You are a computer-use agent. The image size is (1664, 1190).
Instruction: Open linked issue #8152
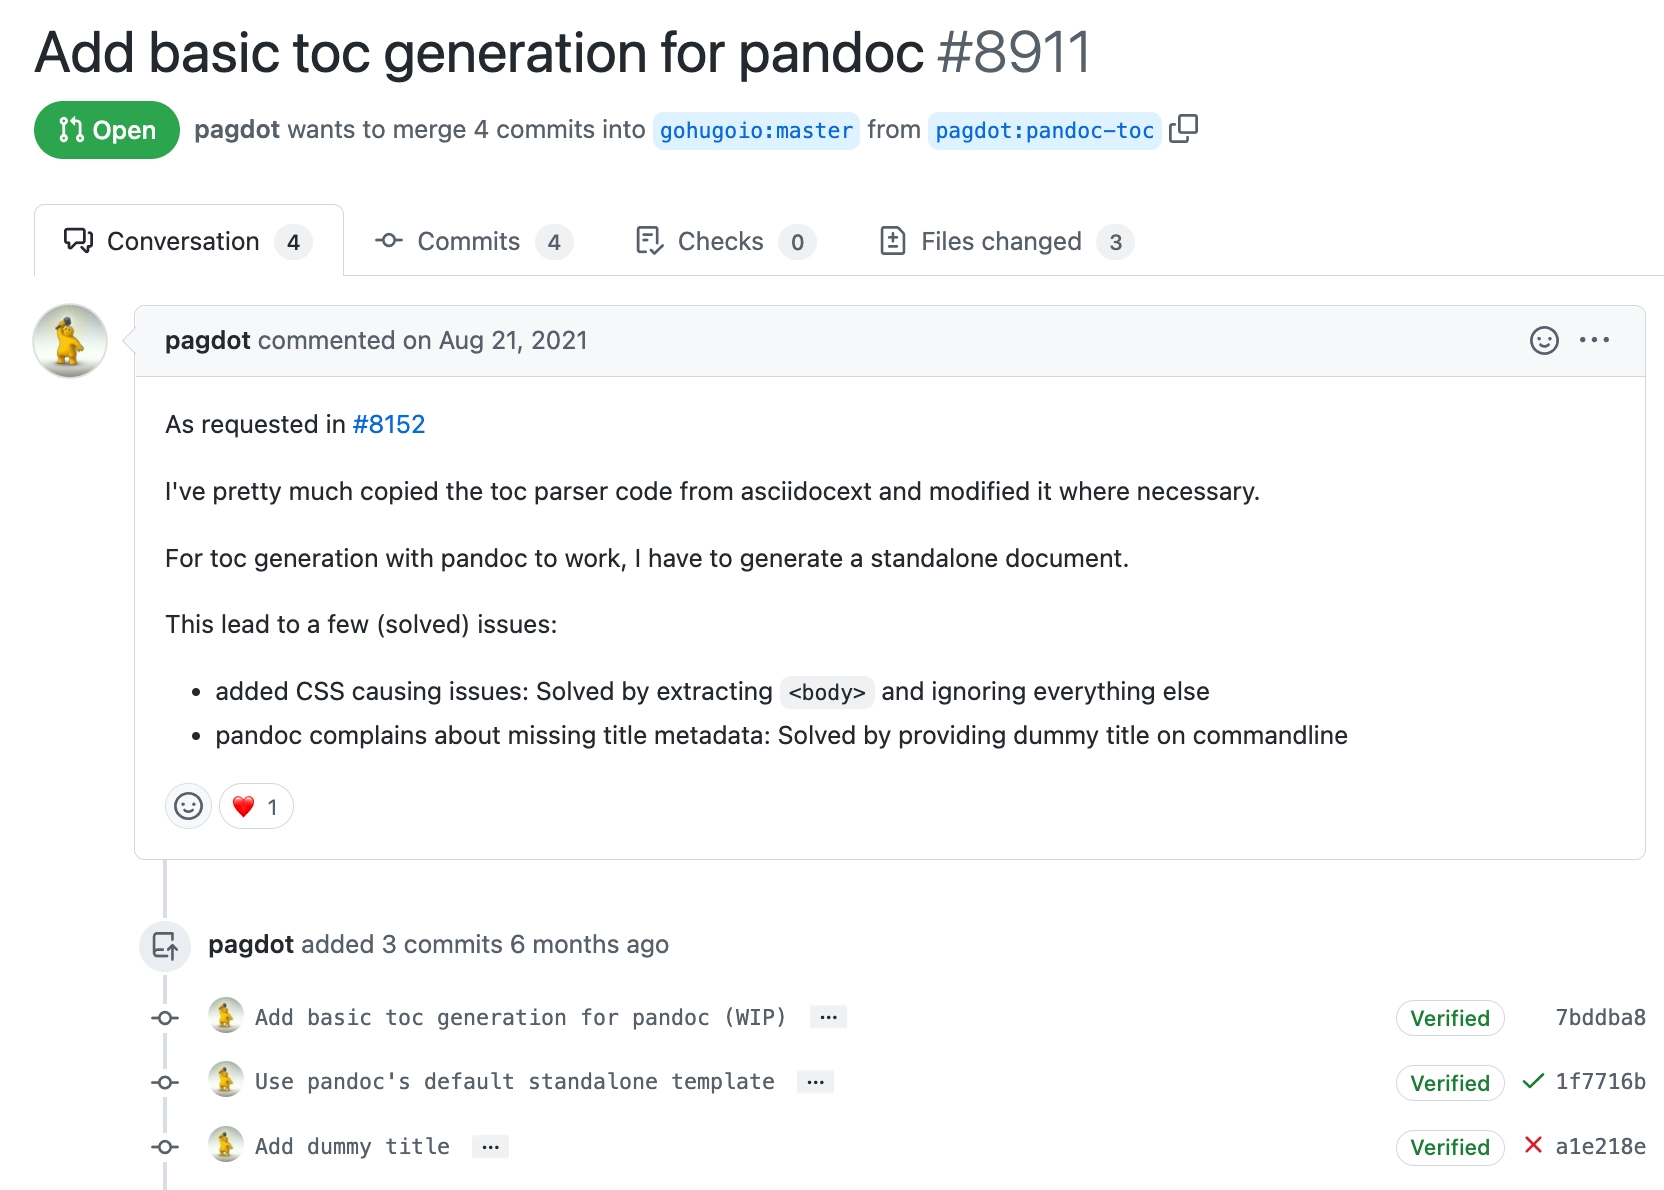click(388, 425)
